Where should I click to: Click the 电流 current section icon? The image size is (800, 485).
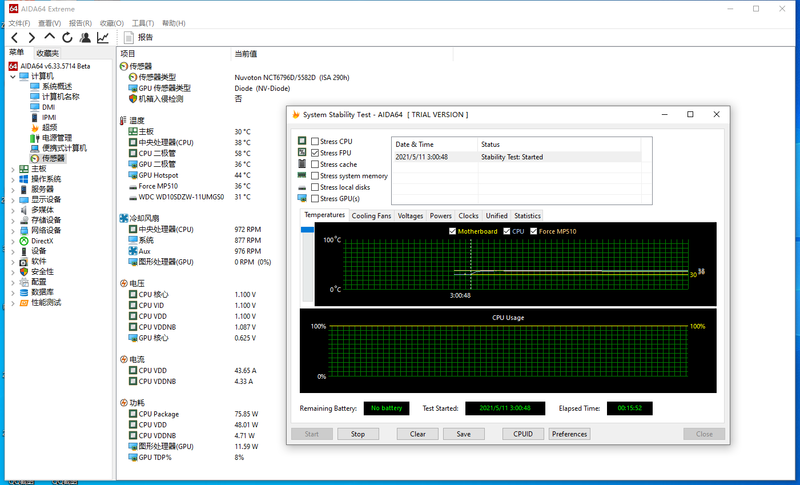click(x=123, y=359)
